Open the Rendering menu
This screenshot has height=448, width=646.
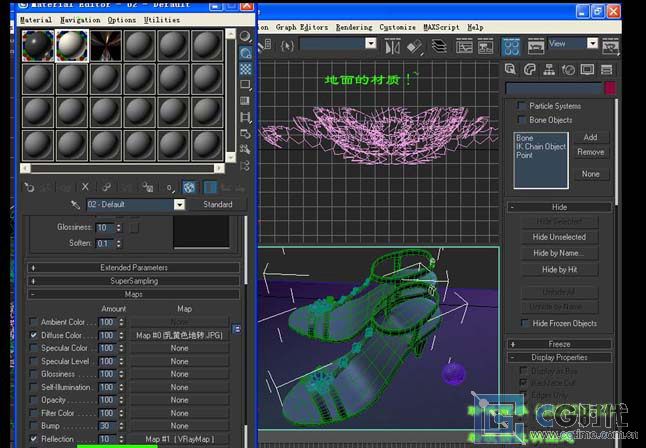(x=354, y=28)
